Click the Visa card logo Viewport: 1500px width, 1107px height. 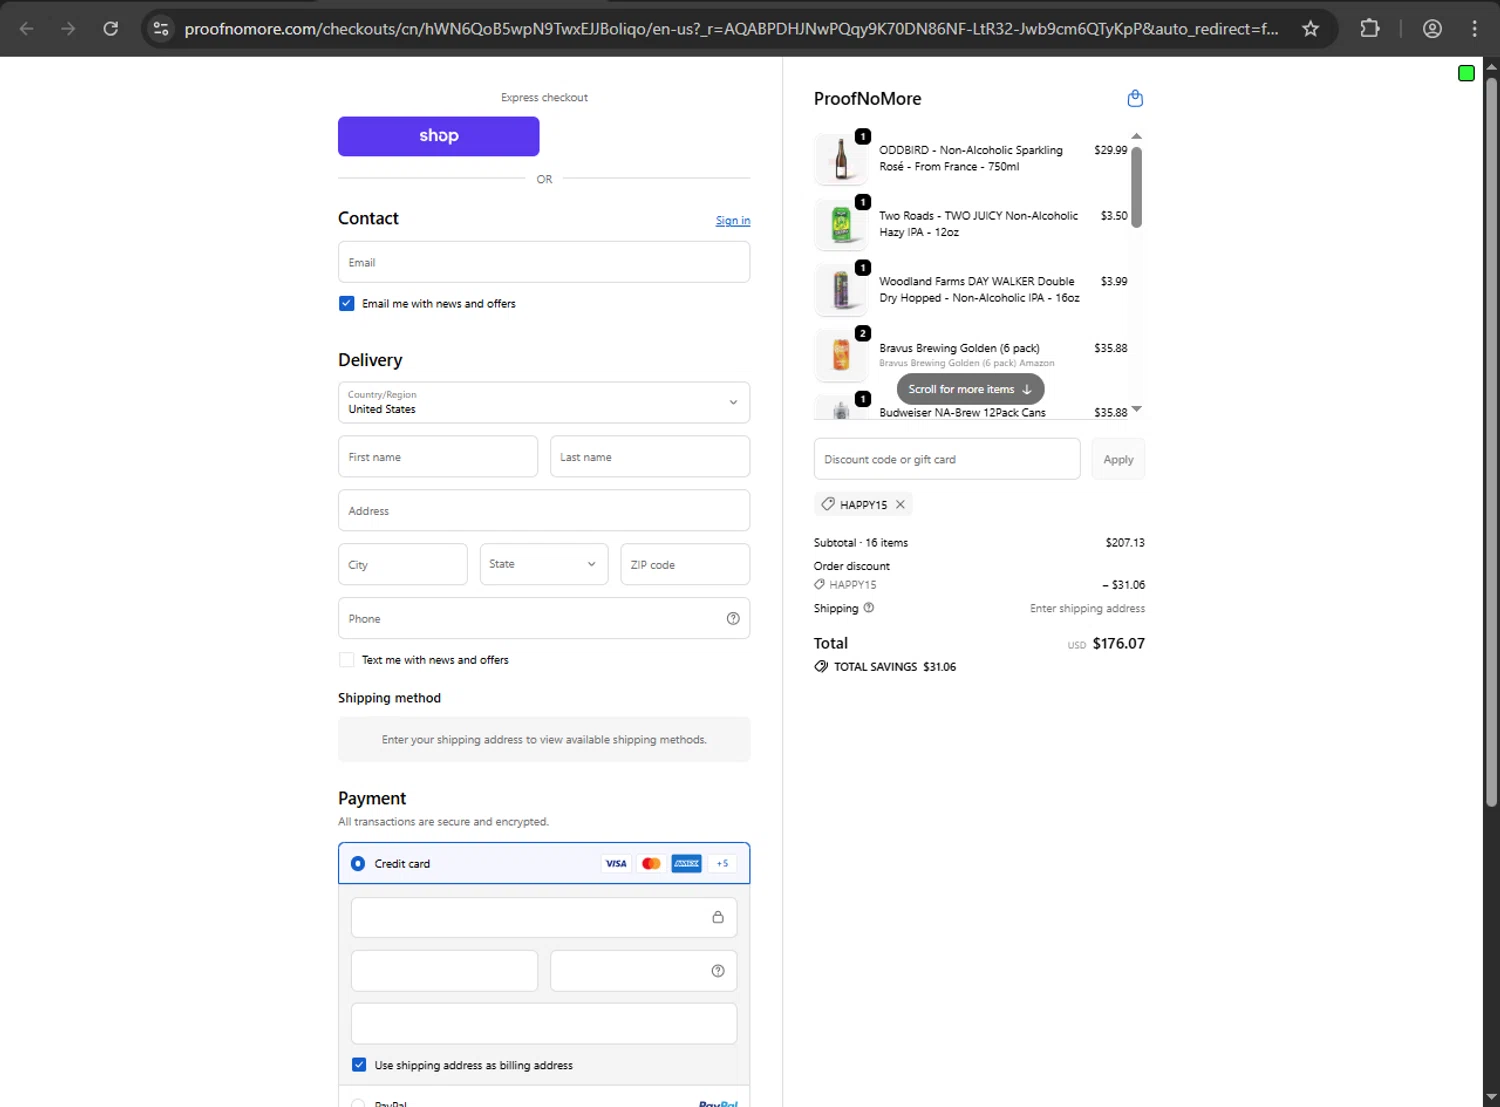[x=616, y=863]
